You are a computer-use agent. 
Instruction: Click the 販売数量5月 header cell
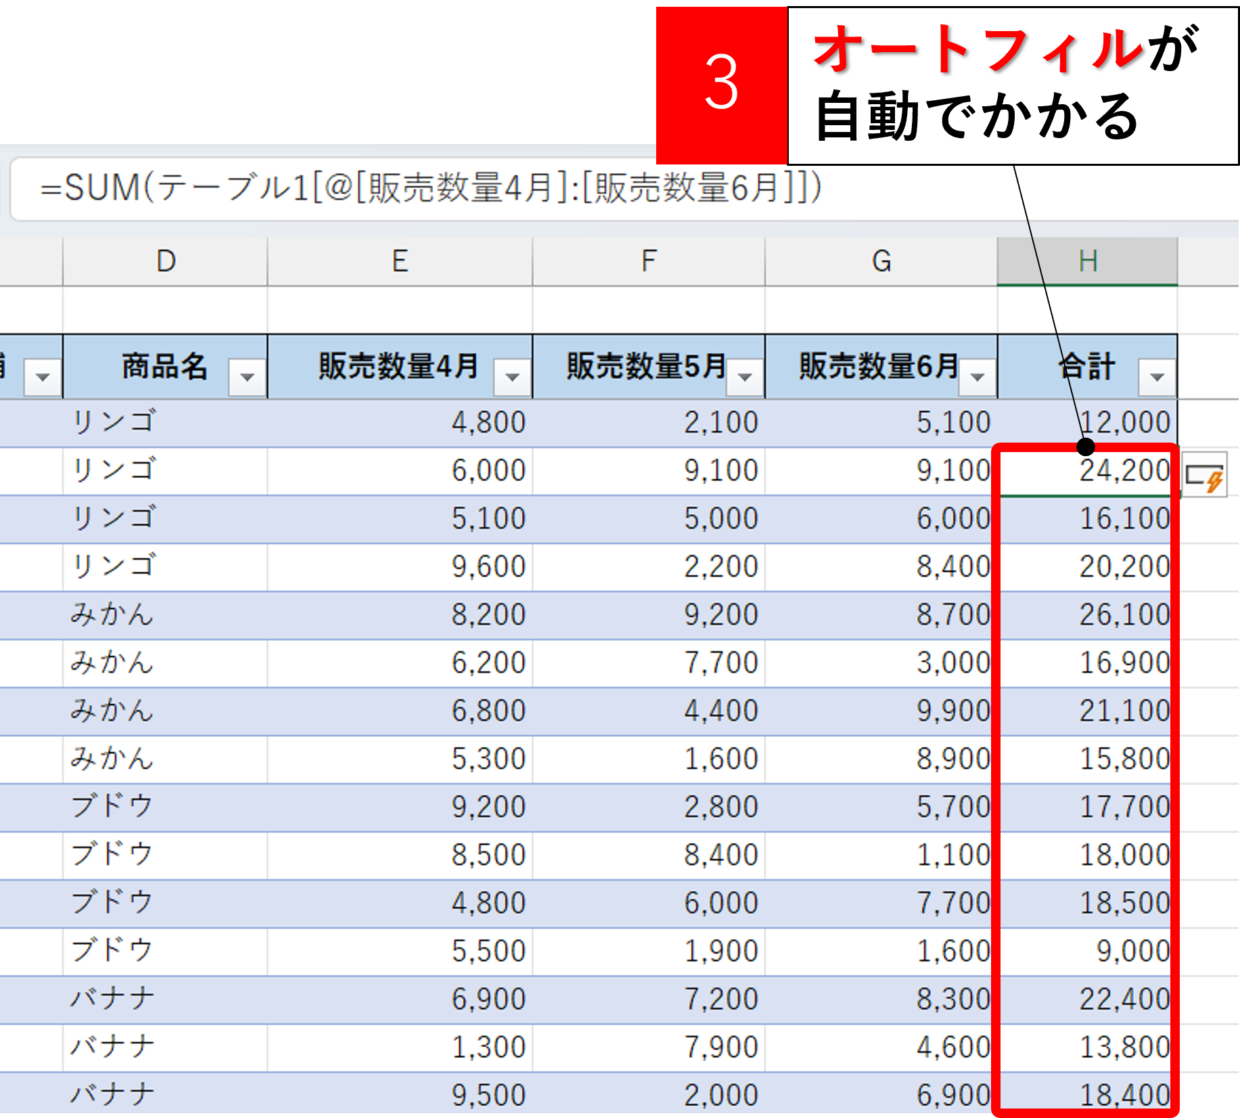click(x=649, y=367)
